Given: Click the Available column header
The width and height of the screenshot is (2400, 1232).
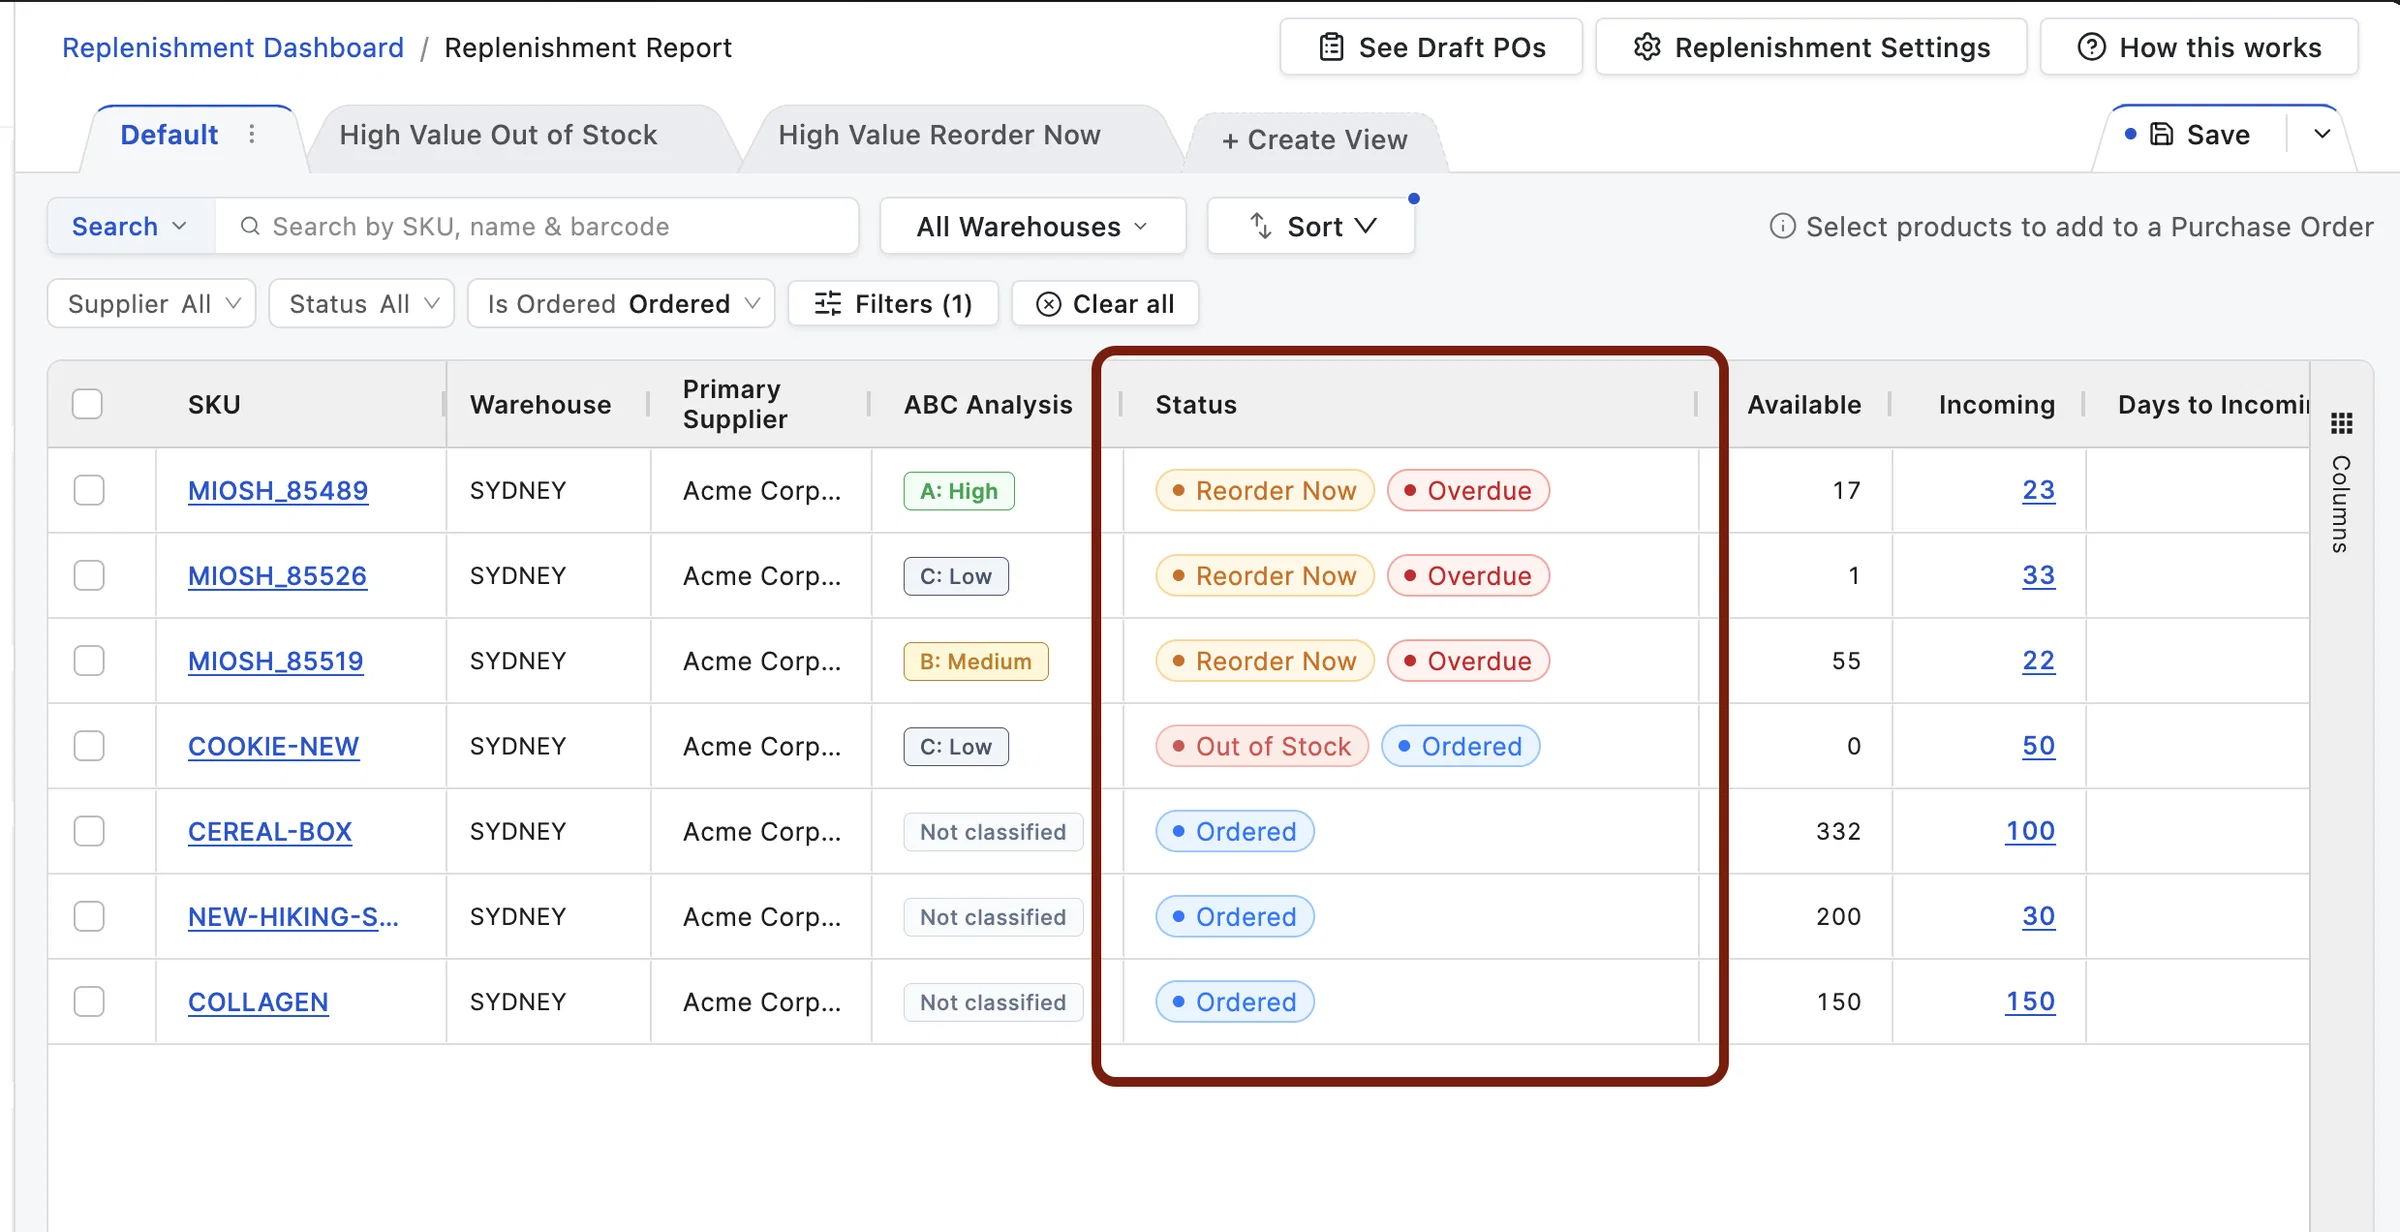Looking at the screenshot, I should (x=1804, y=404).
